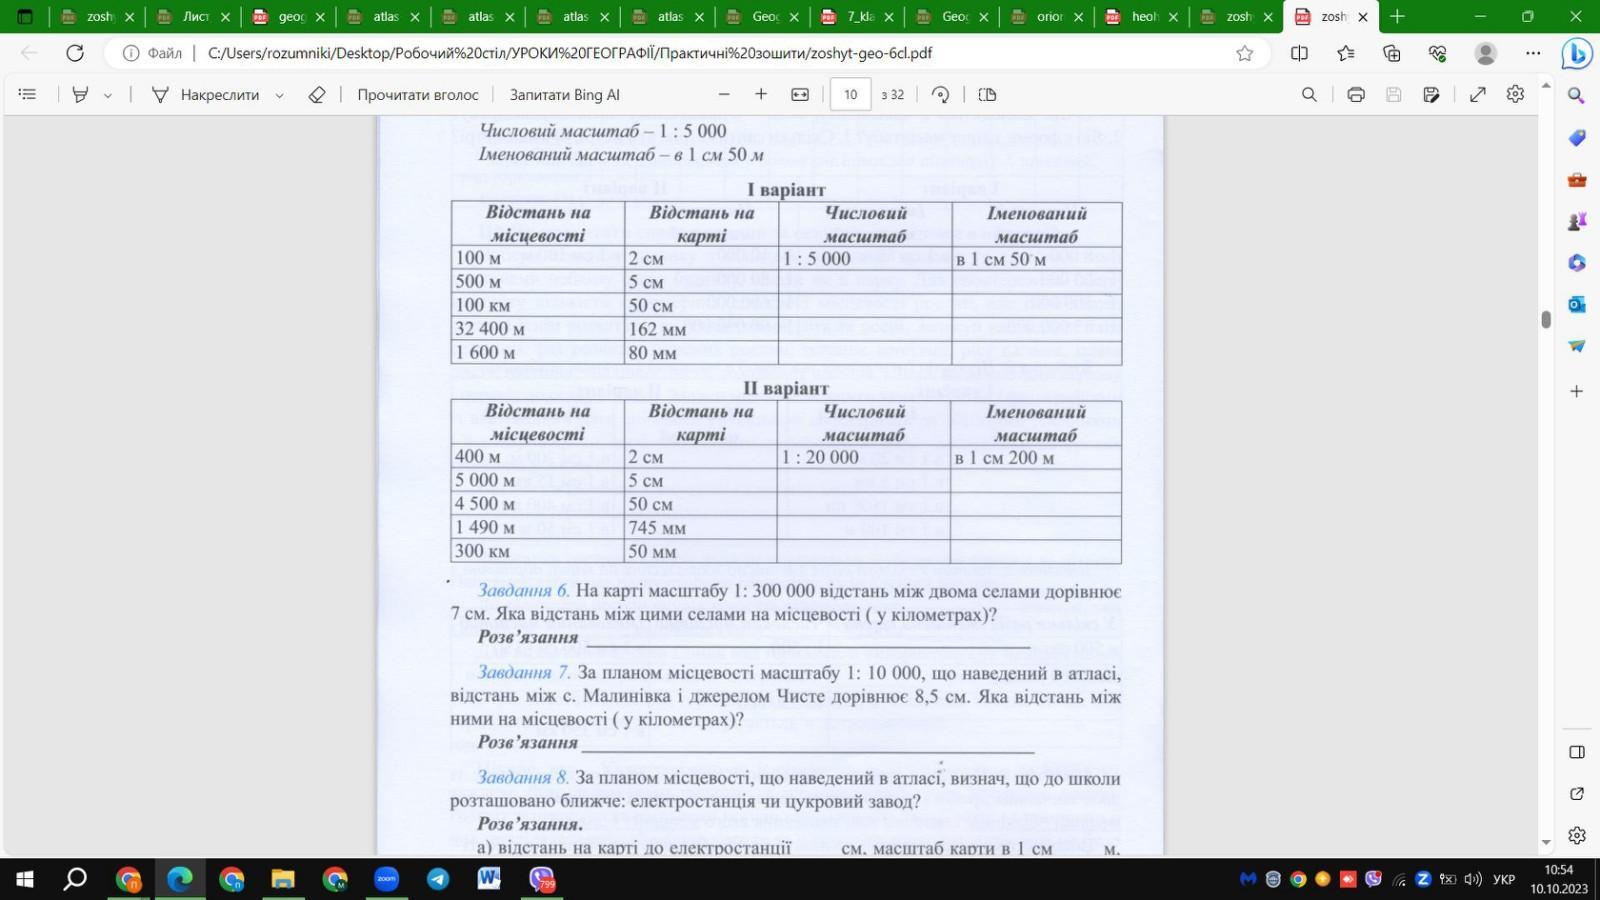
Task: Click Прочитати вголос button
Action: (x=418, y=94)
